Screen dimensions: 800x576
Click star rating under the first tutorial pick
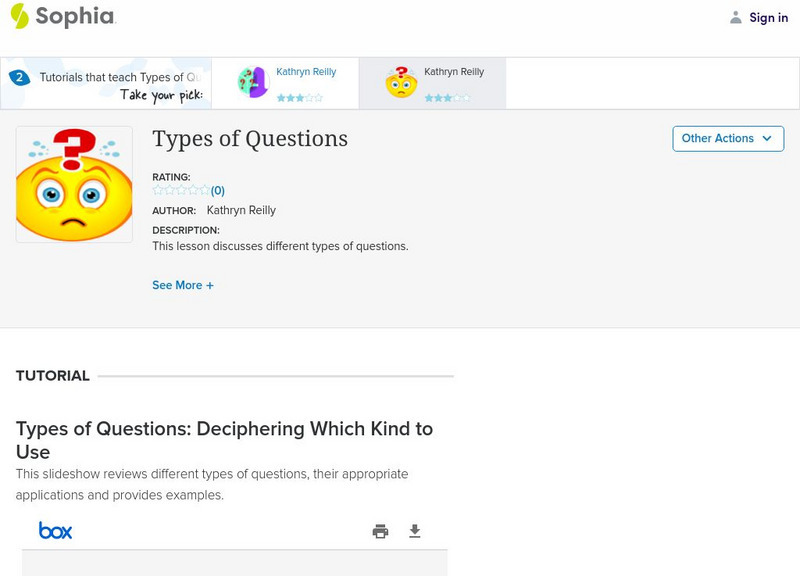[x=299, y=98]
